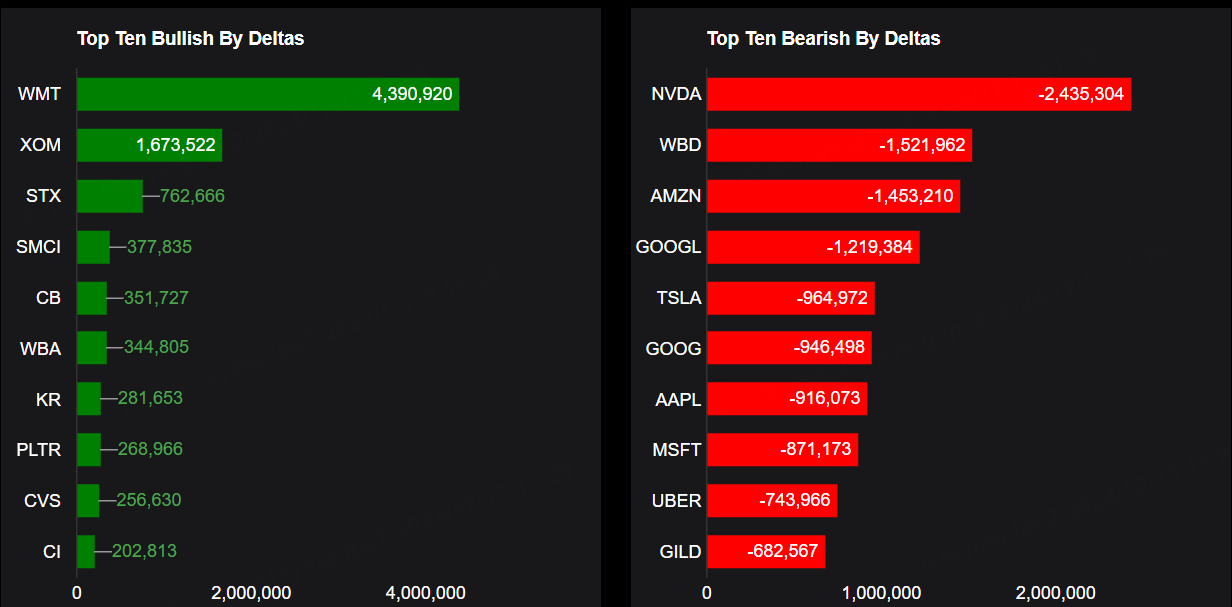Click the value -871,173
The height and width of the screenshot is (607, 1232).
(816, 449)
